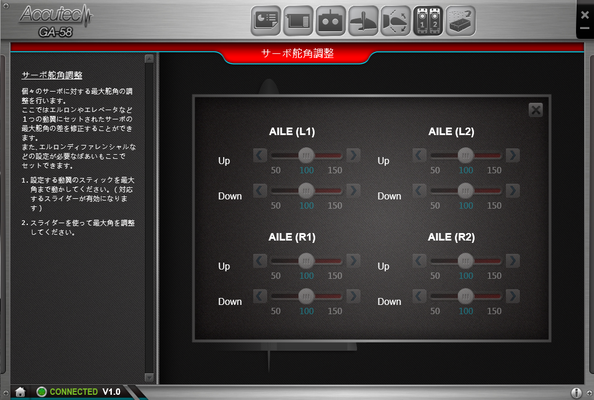Close the Accutec application window
The height and width of the screenshot is (400, 594).
[585, 14]
